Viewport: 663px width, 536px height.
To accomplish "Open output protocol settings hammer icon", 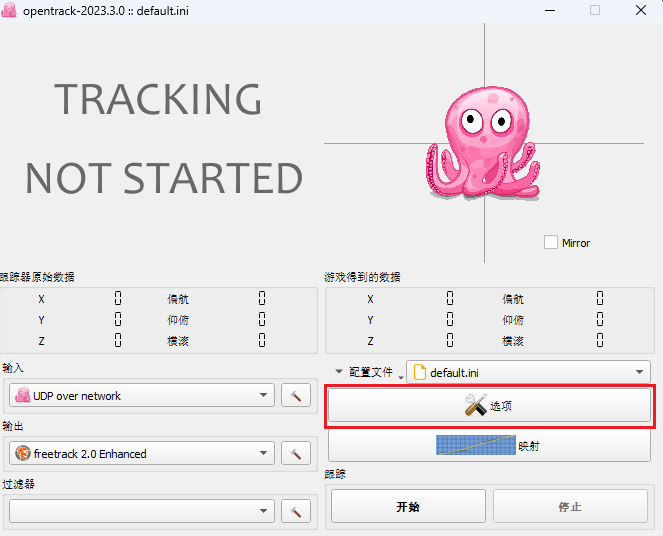I will 296,454.
